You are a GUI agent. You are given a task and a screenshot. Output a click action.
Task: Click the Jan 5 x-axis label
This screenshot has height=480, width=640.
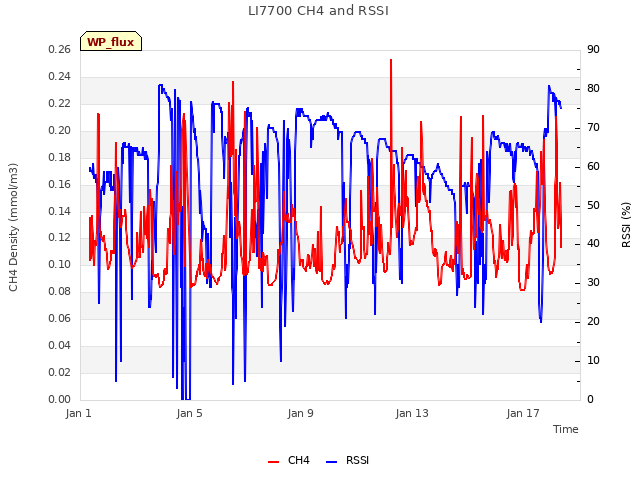(x=189, y=413)
